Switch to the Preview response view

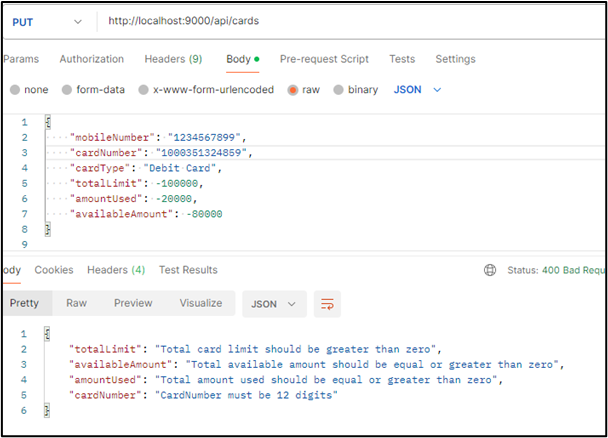[x=133, y=303]
